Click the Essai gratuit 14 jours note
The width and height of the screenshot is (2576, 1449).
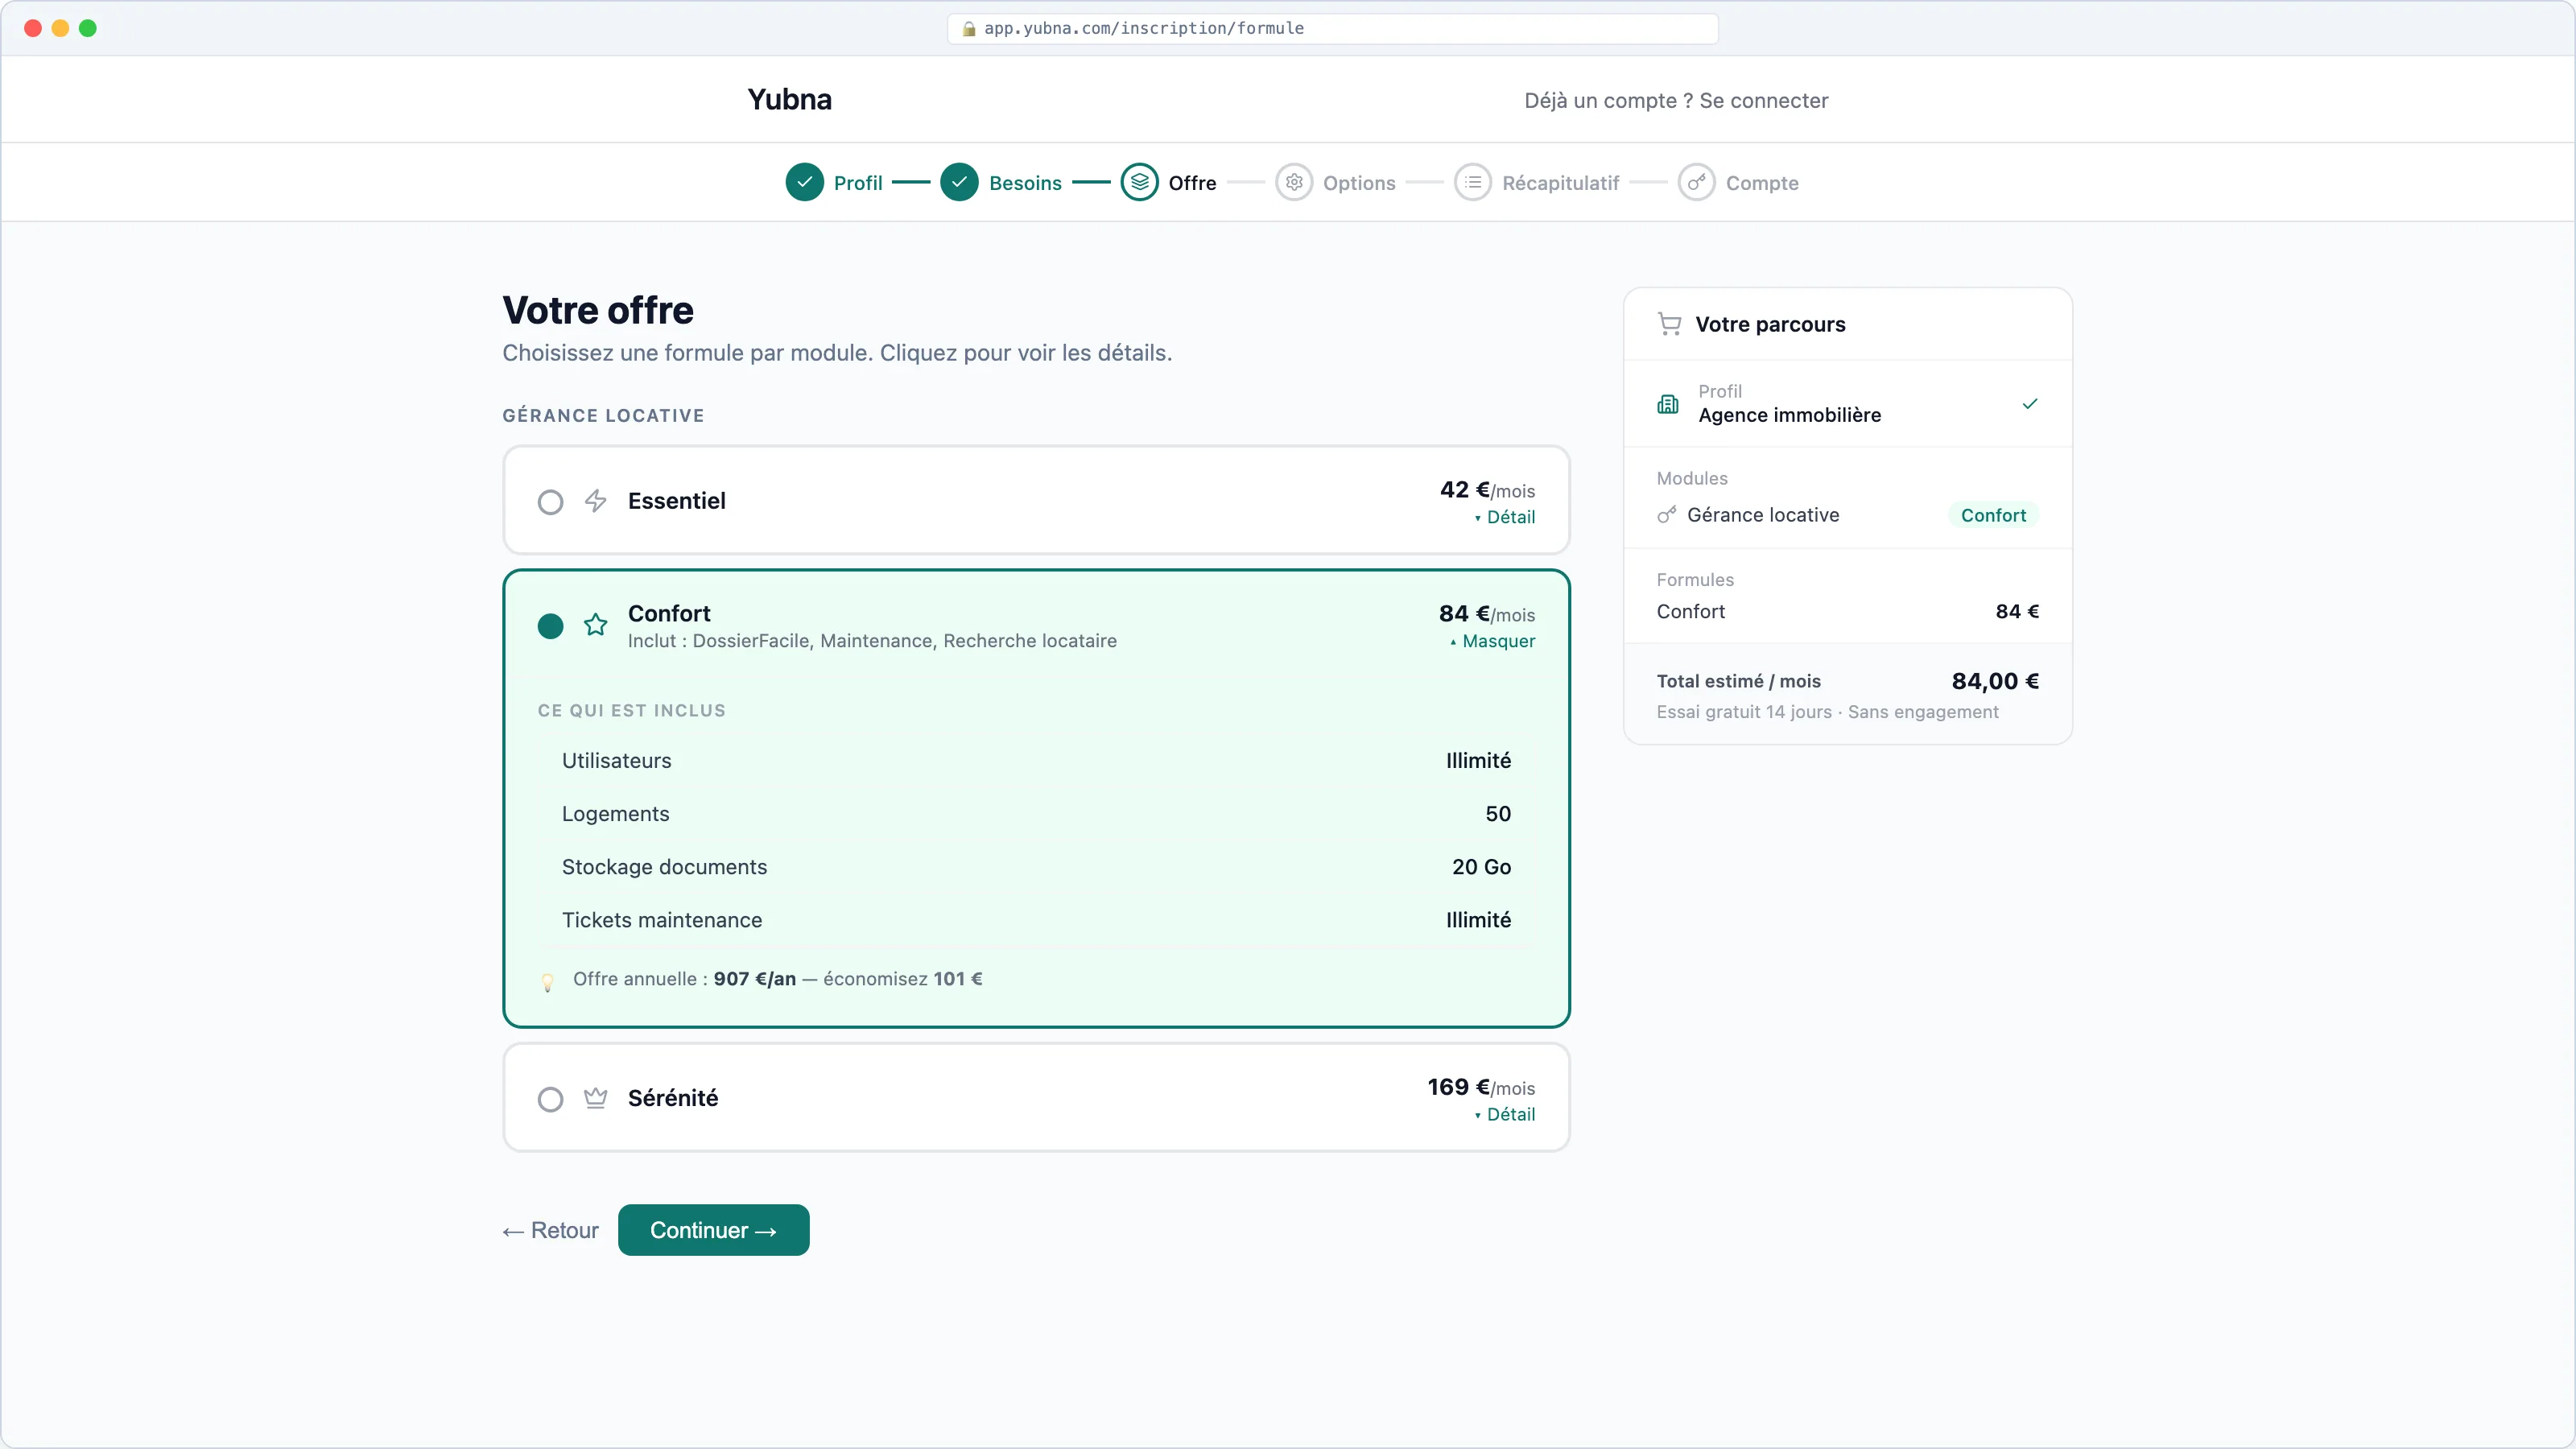(x=1827, y=712)
